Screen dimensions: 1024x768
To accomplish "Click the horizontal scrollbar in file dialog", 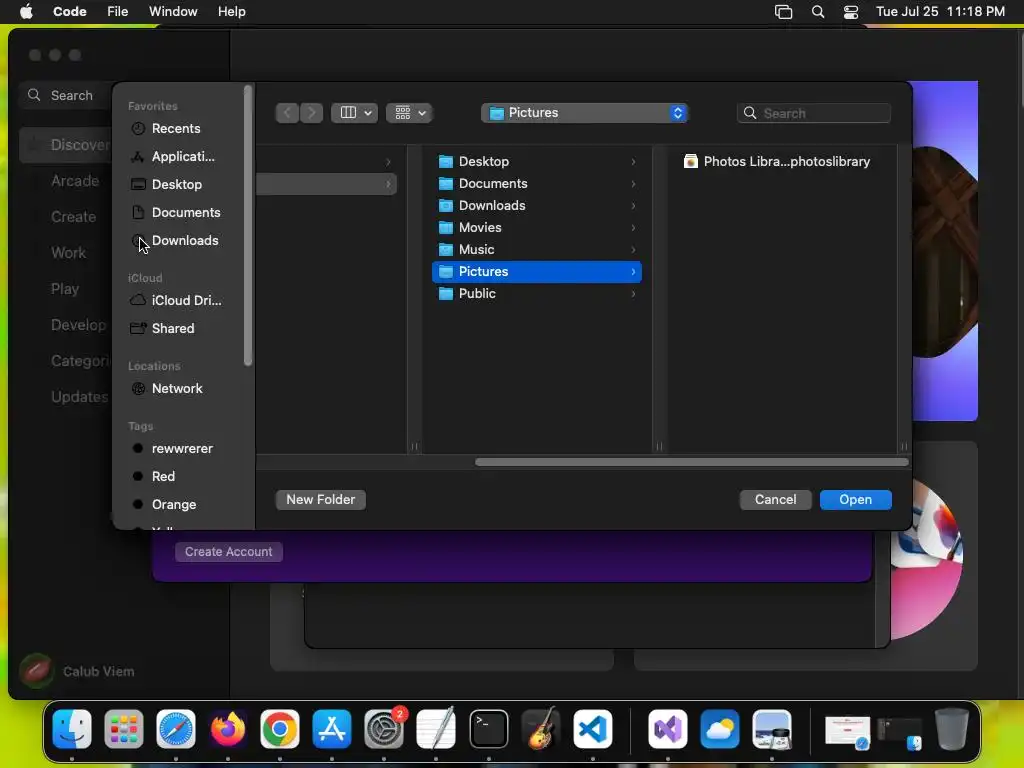I will (692, 462).
